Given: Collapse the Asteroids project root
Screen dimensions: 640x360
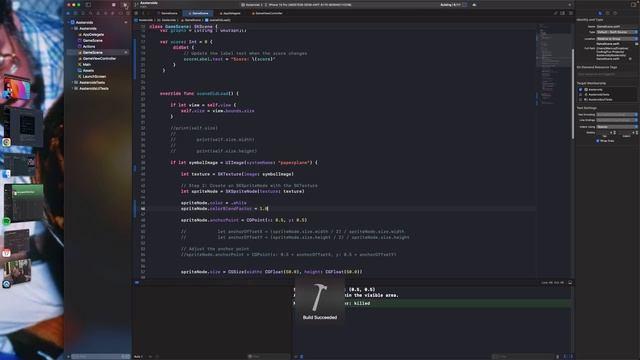Looking at the screenshot, I should (69, 22).
